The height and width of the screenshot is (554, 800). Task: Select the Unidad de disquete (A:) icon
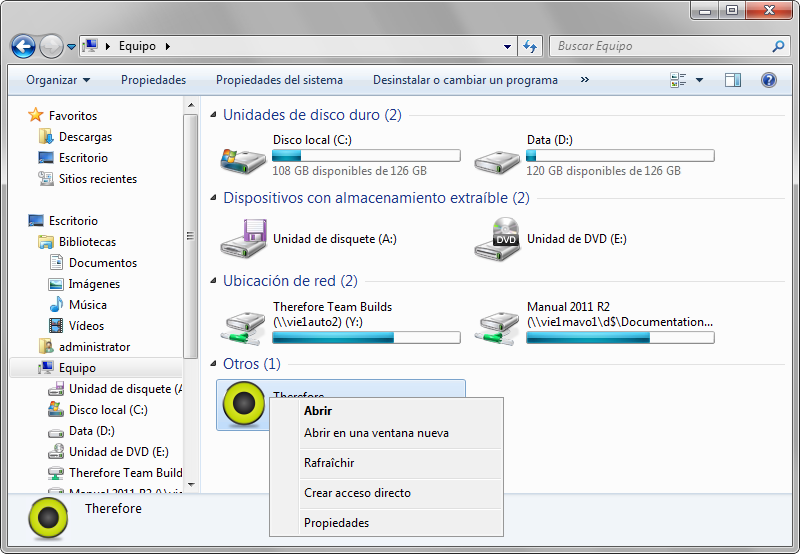(x=242, y=238)
